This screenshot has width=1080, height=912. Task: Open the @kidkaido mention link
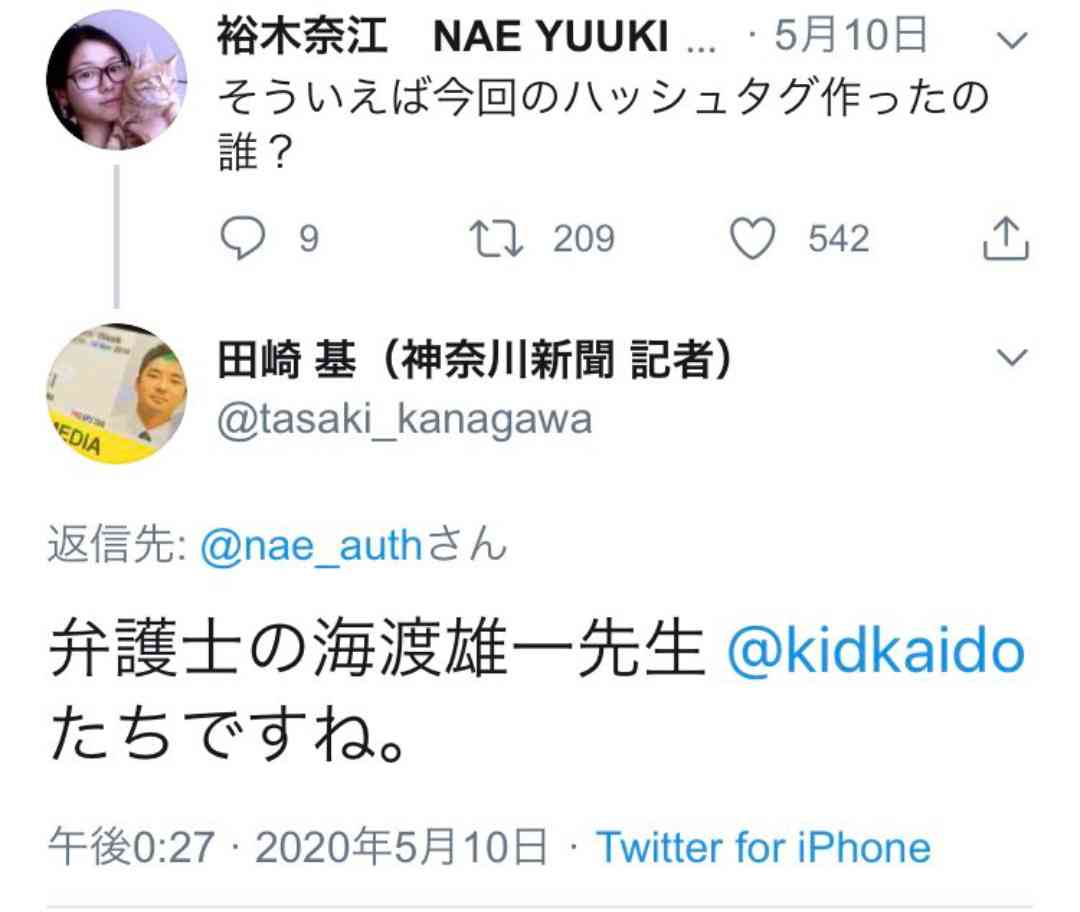(x=875, y=652)
